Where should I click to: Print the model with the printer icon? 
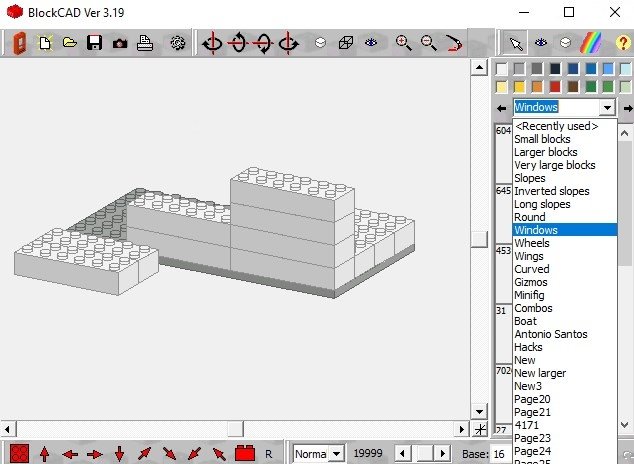tap(145, 43)
